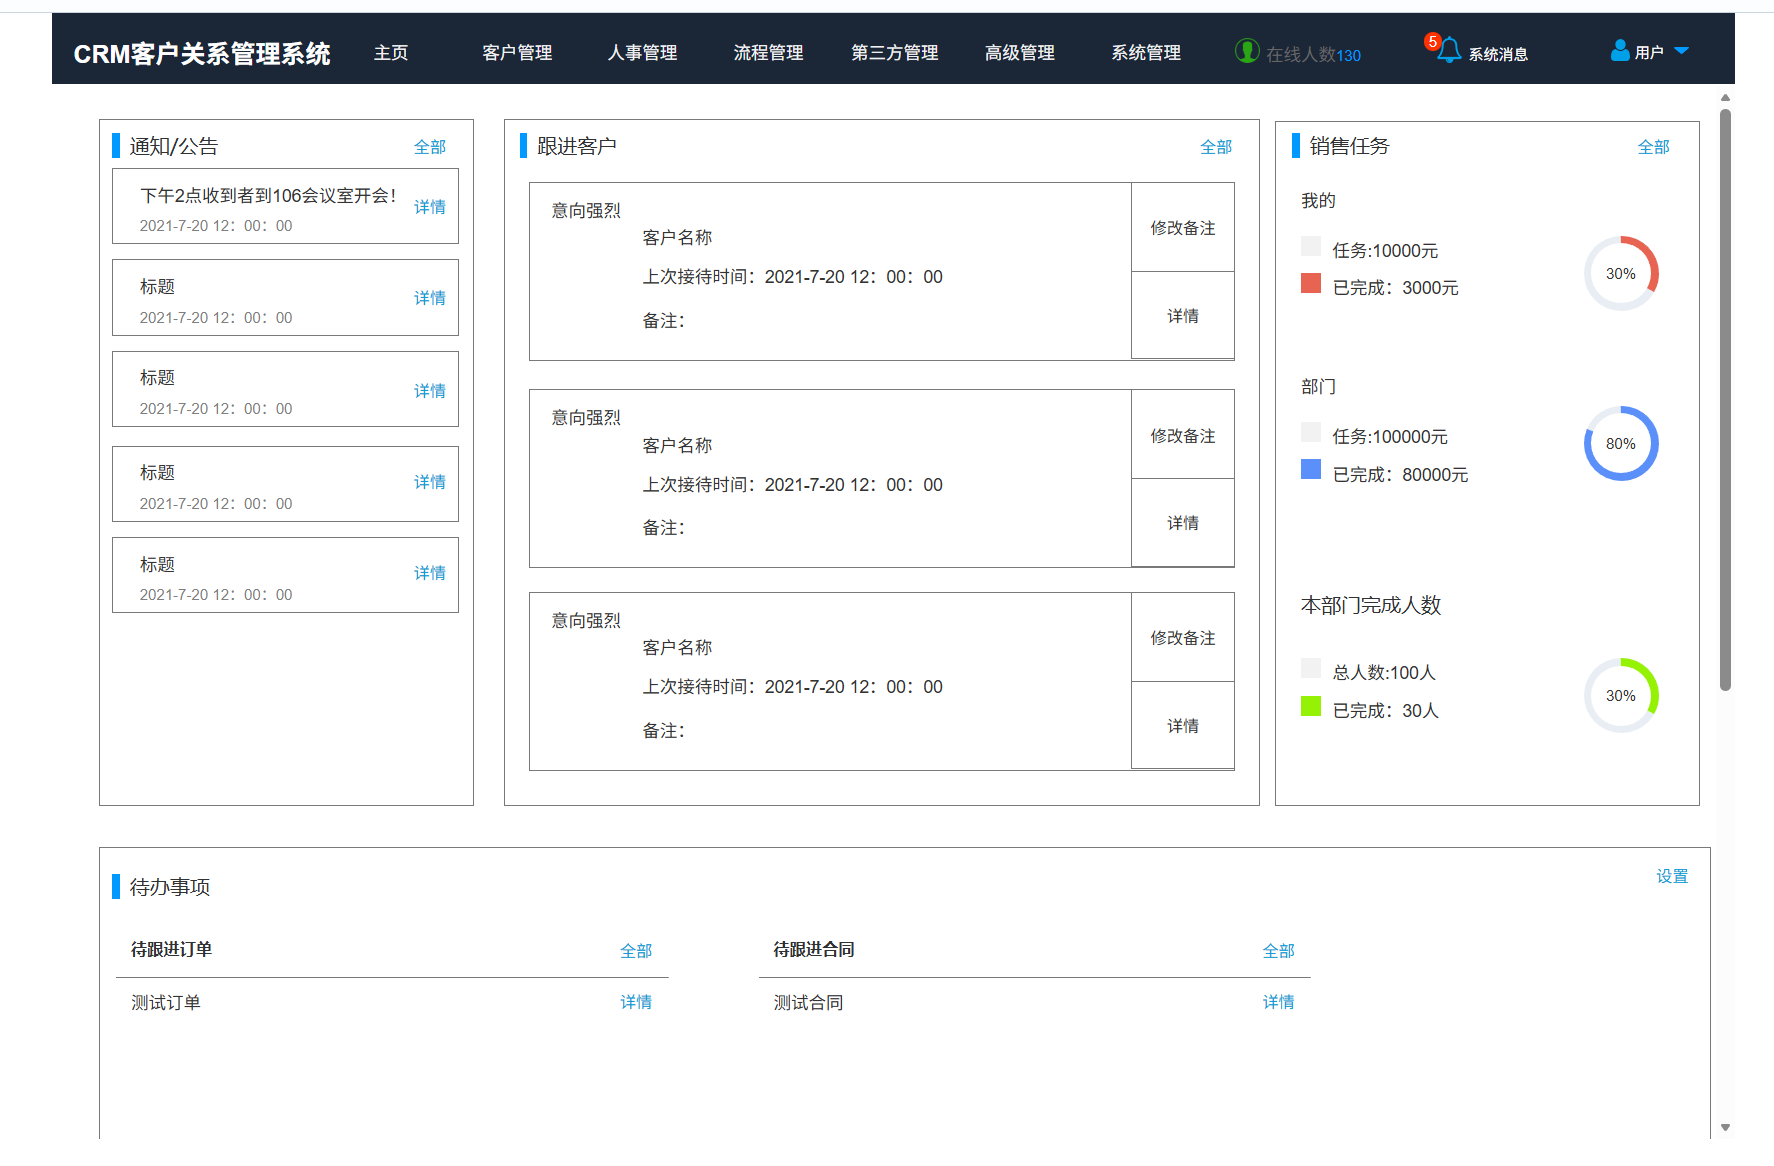The height and width of the screenshot is (1166, 1774).
Task: Click 详情 next to 测试订单
Action: click(636, 1002)
